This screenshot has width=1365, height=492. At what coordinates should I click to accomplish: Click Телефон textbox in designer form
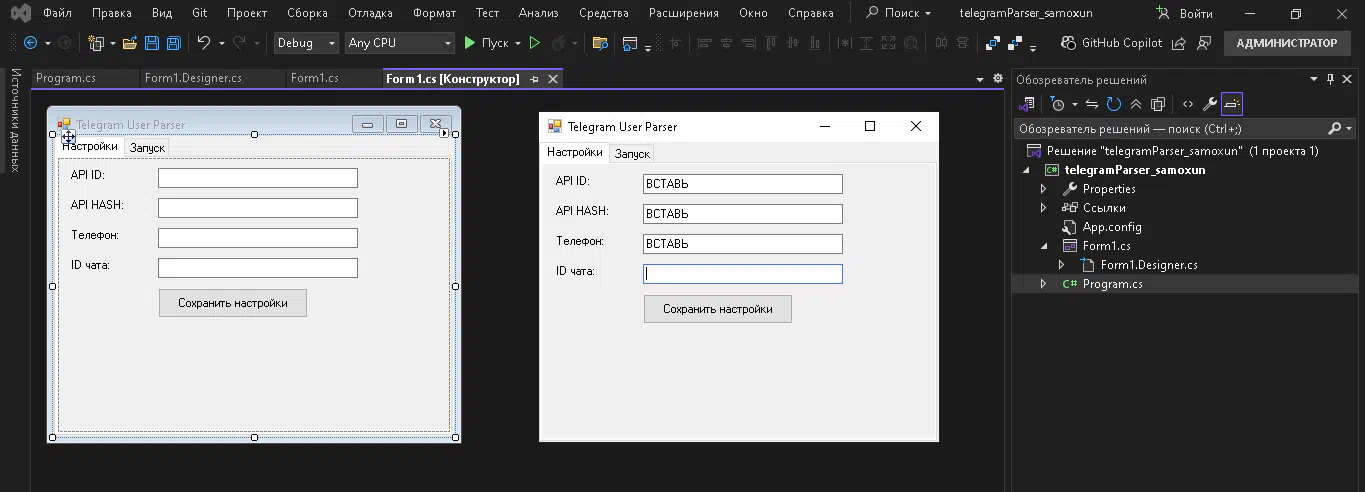coord(258,238)
